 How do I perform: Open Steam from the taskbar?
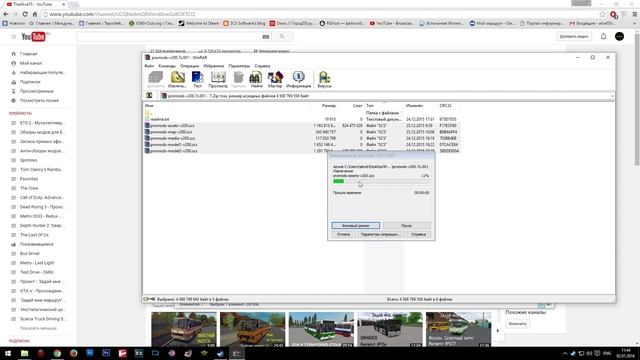click(220, 353)
